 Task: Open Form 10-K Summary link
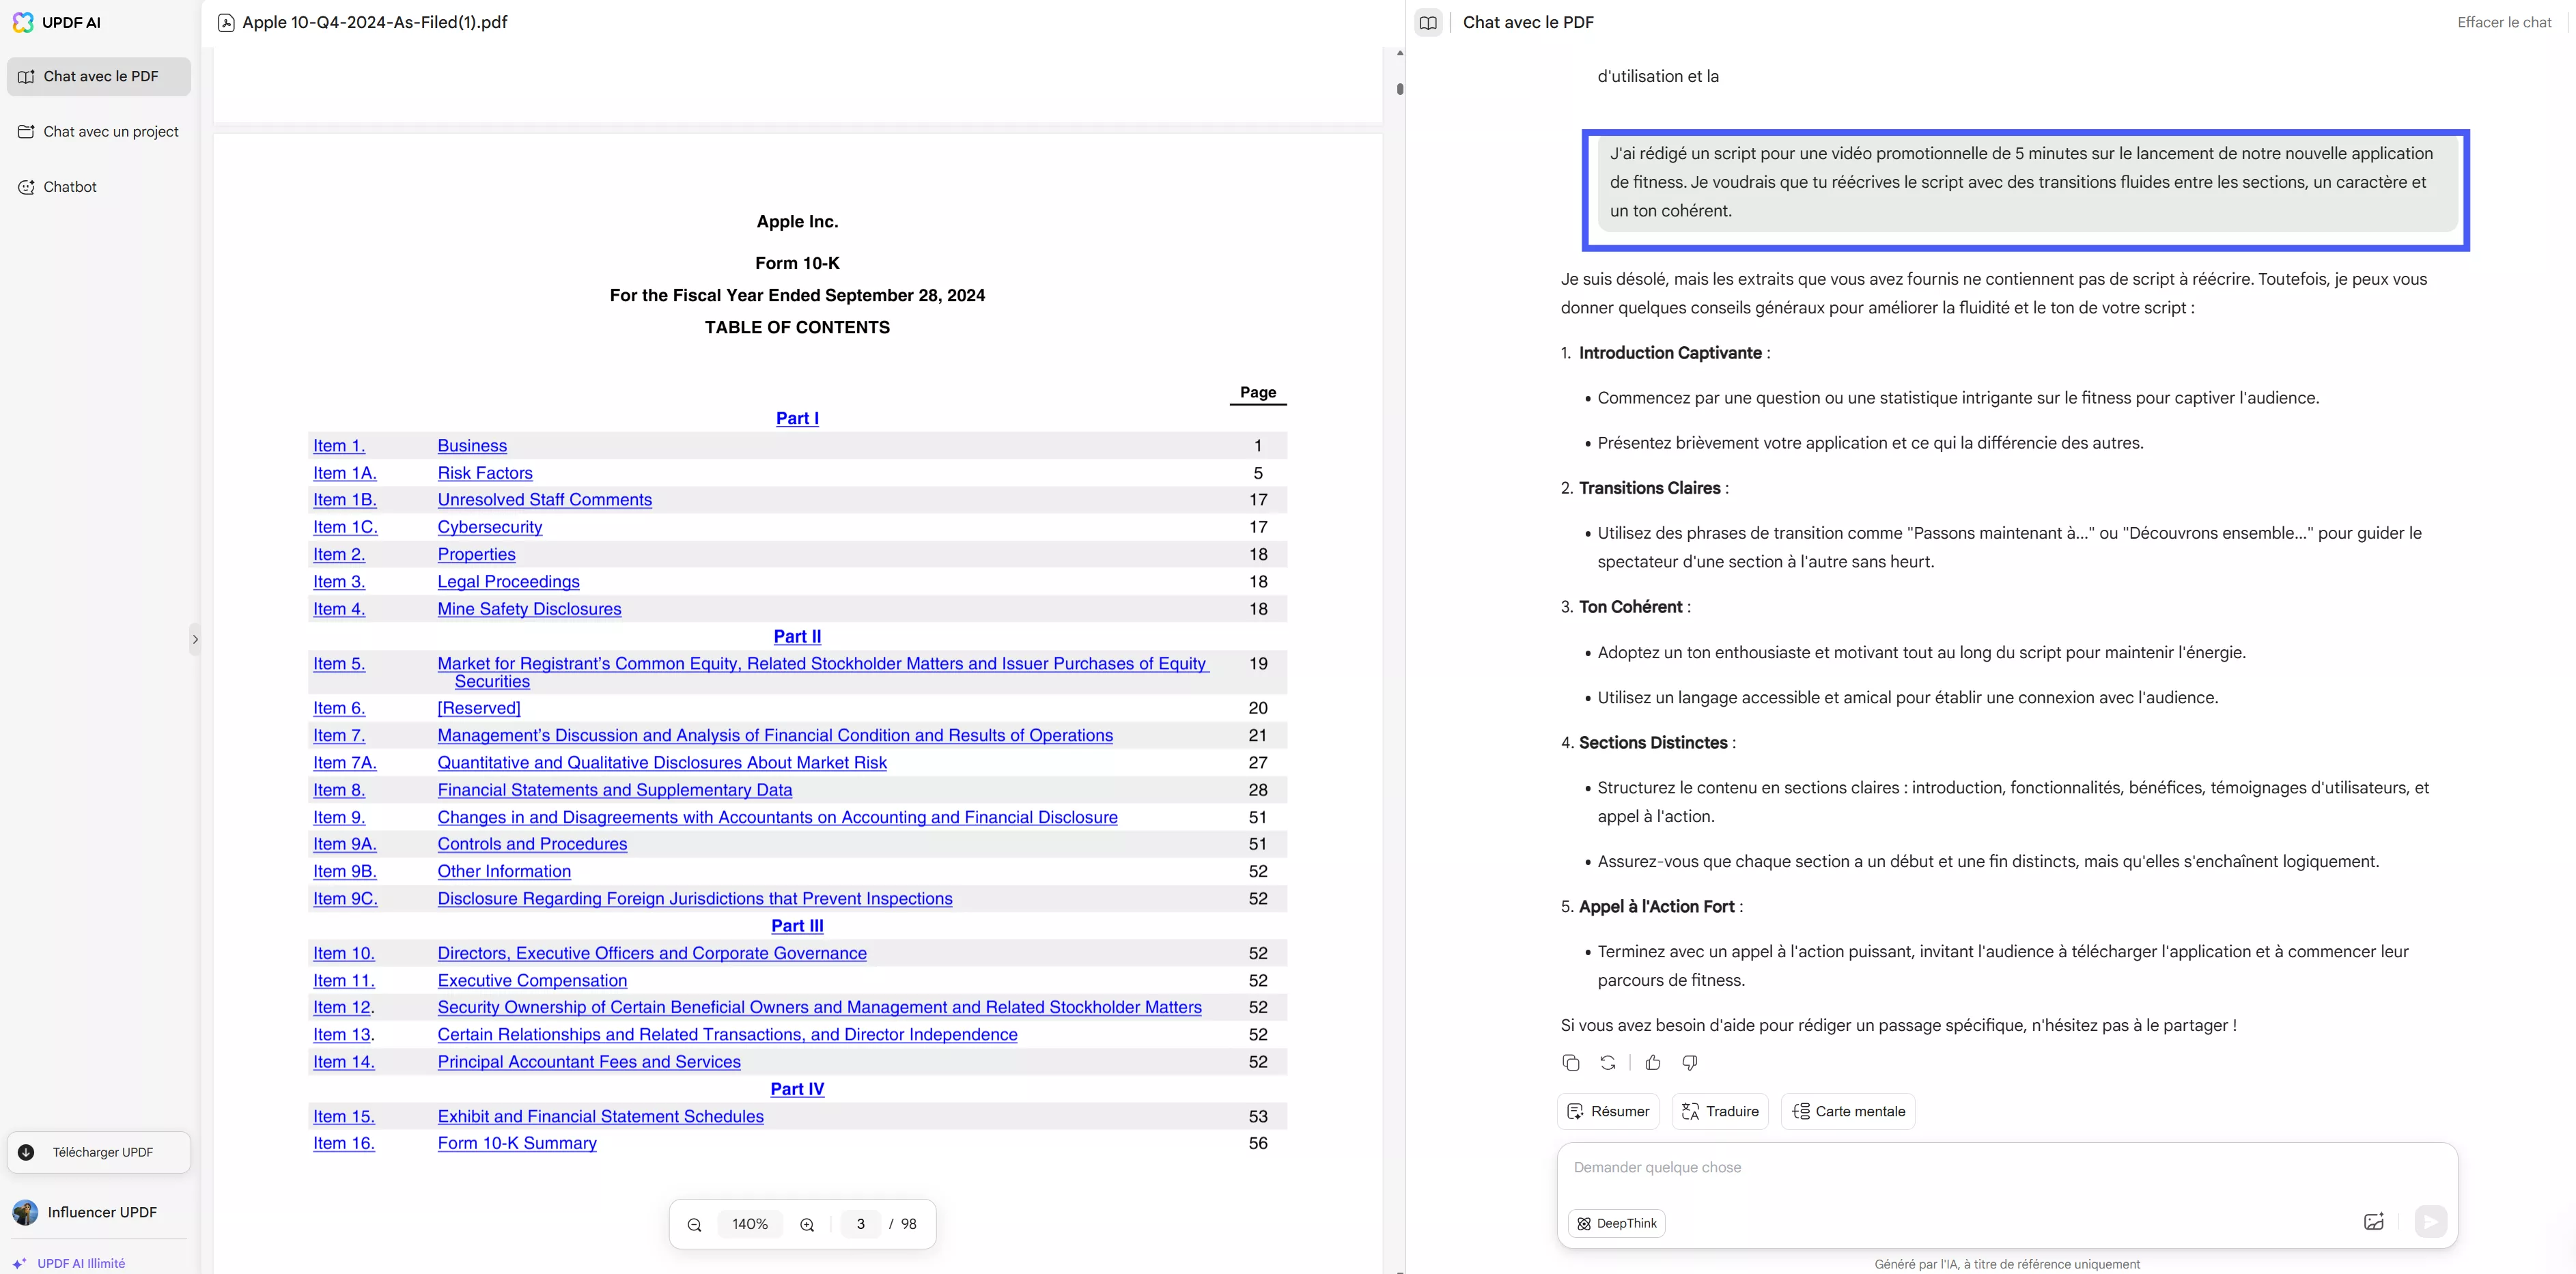(517, 1144)
